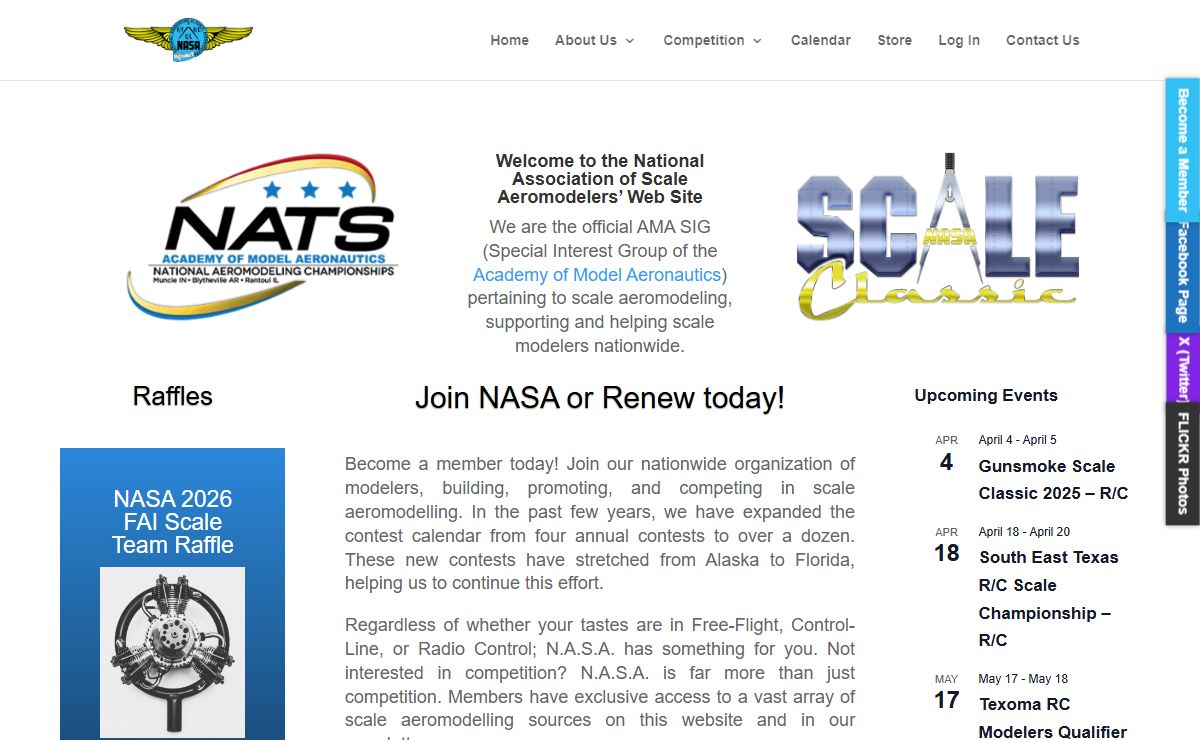
Task: Click the Log In link
Action: point(959,40)
